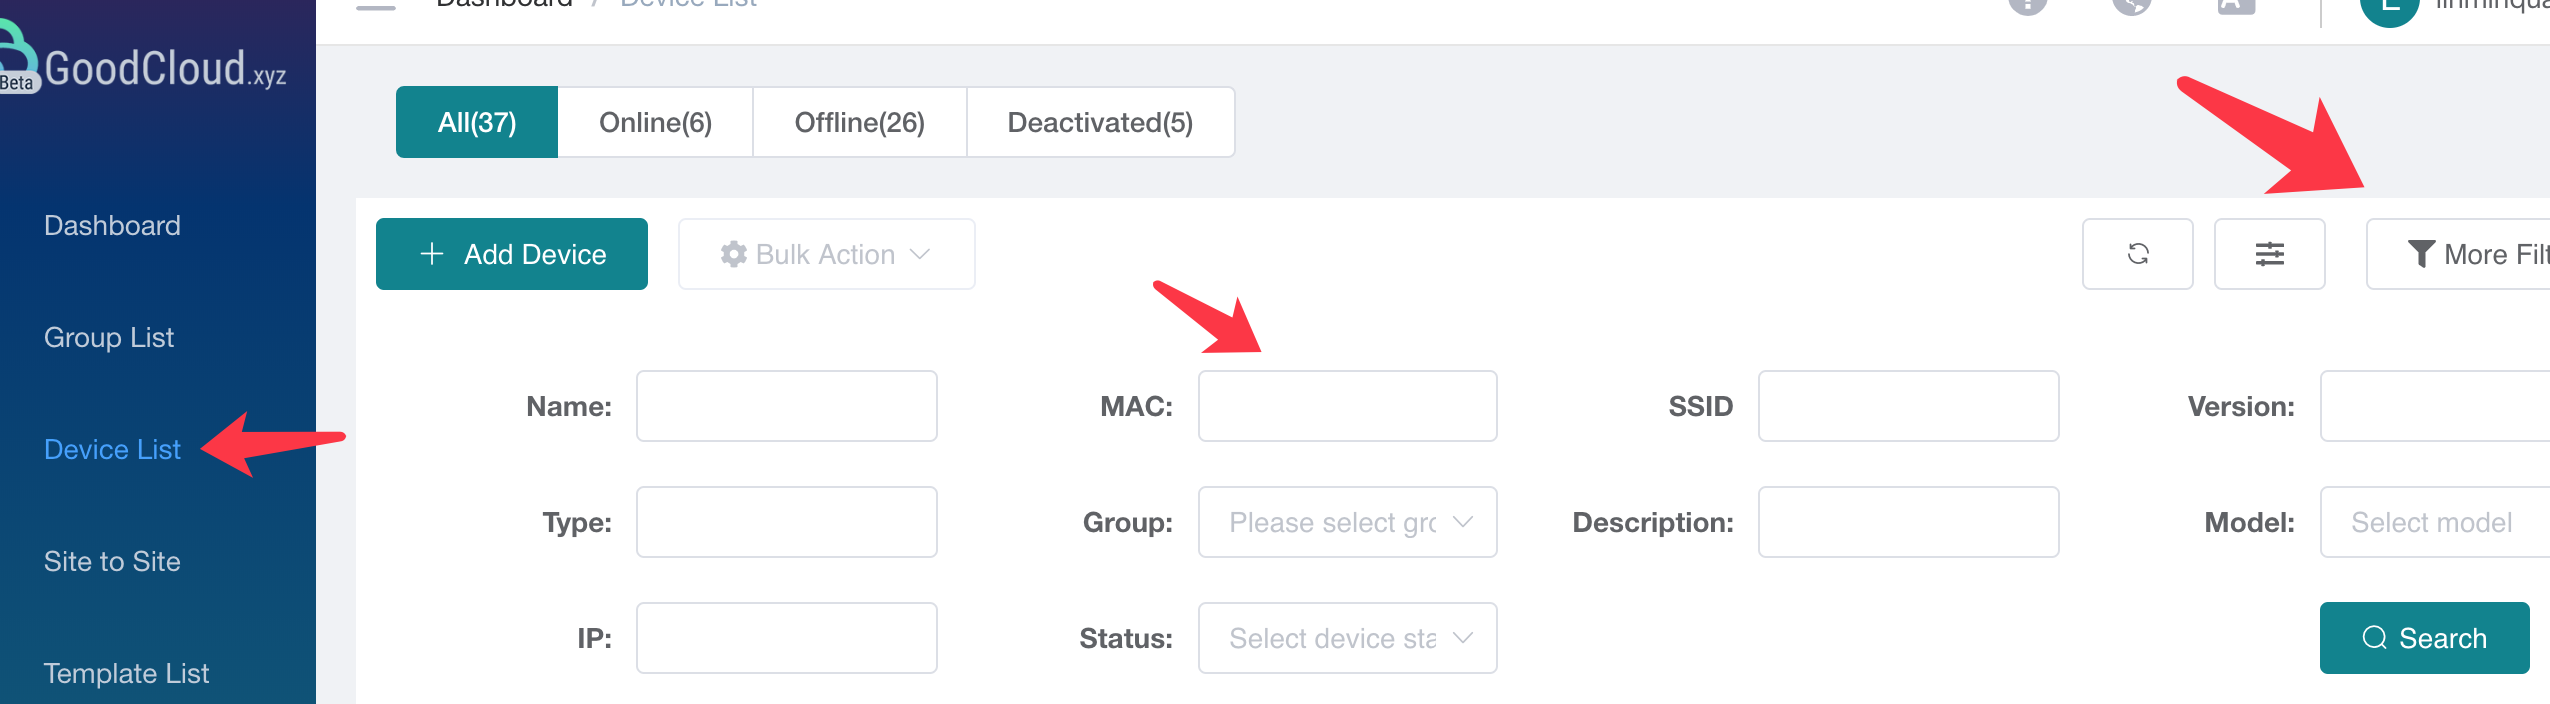Open Group List in the sidebar
2550x704 pixels.
pos(109,338)
